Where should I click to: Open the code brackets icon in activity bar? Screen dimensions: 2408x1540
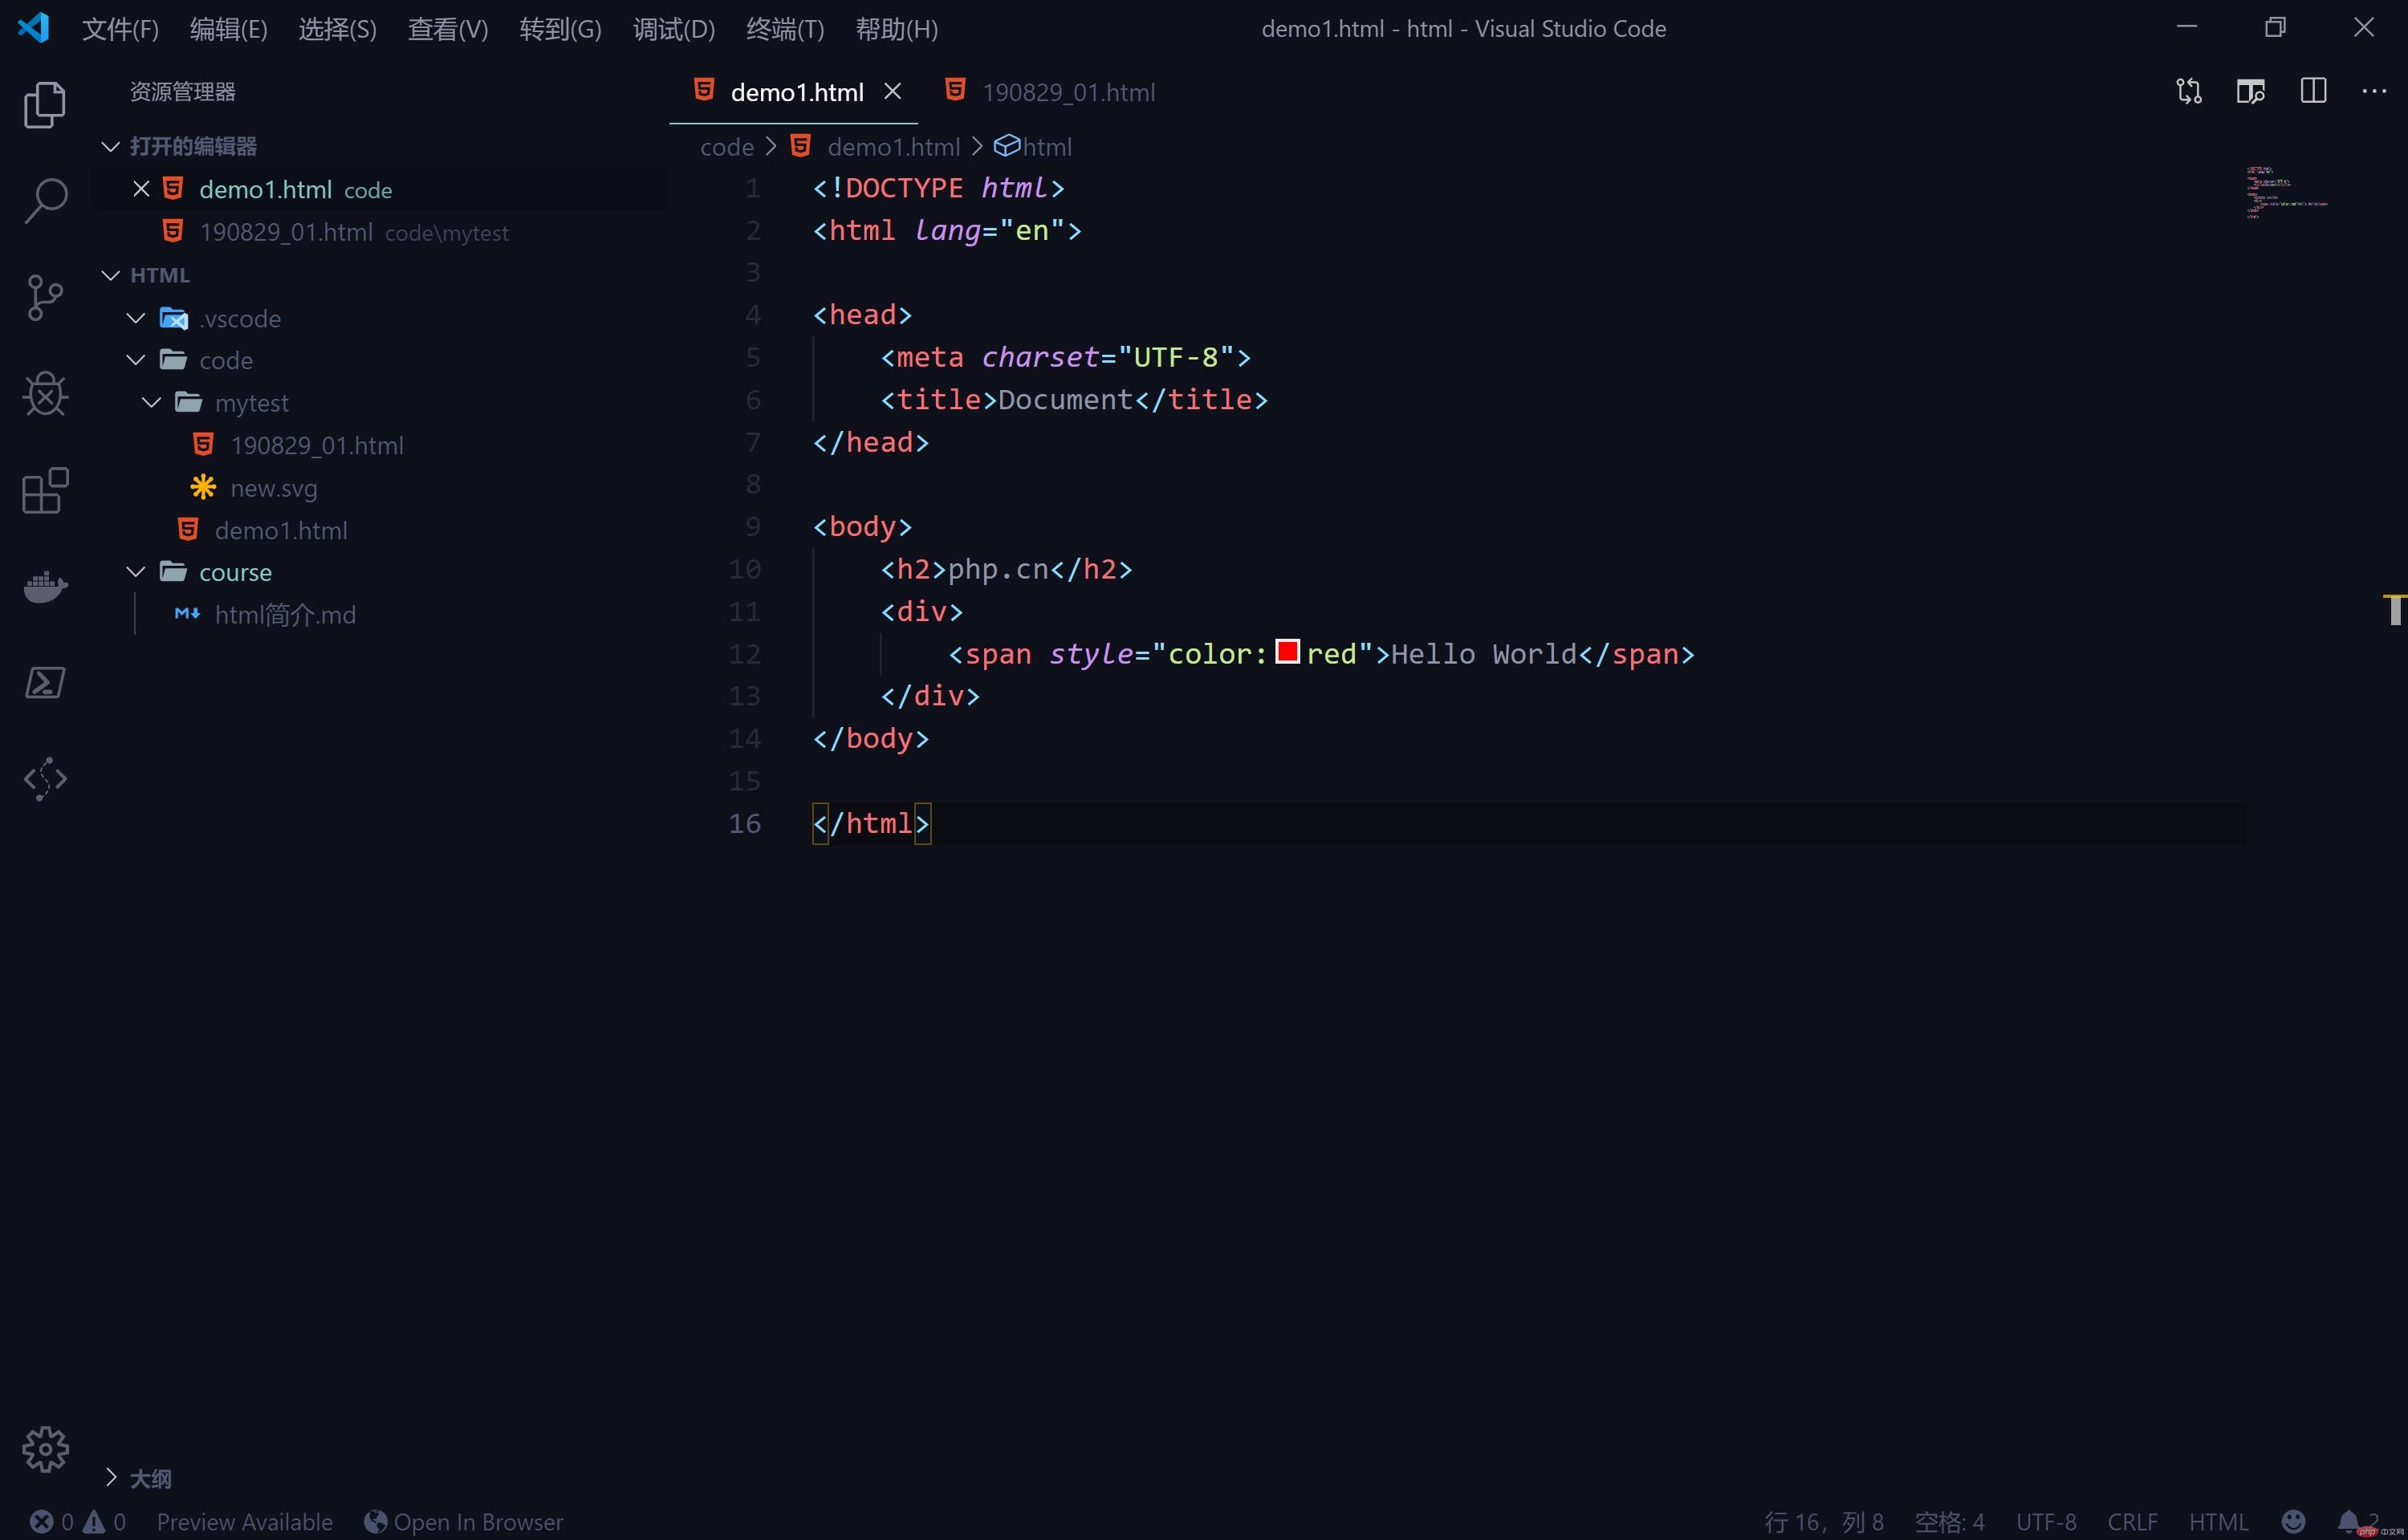pyautogui.click(x=44, y=779)
